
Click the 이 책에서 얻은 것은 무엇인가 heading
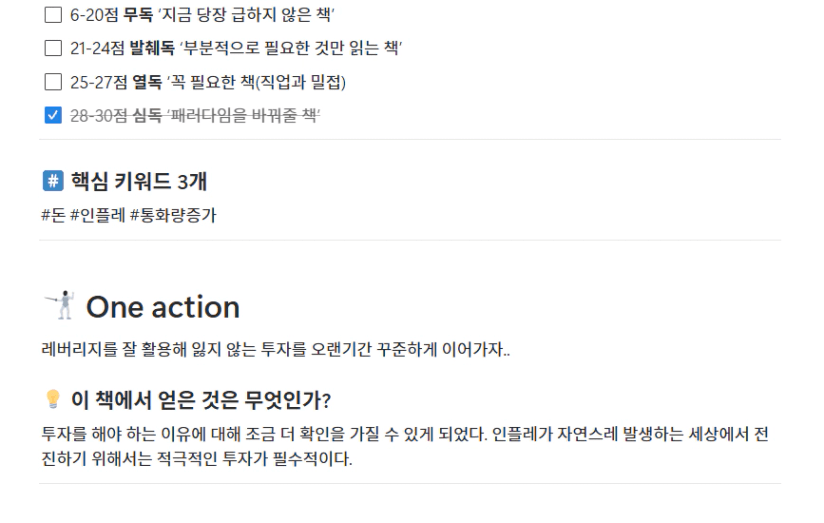[199, 401]
